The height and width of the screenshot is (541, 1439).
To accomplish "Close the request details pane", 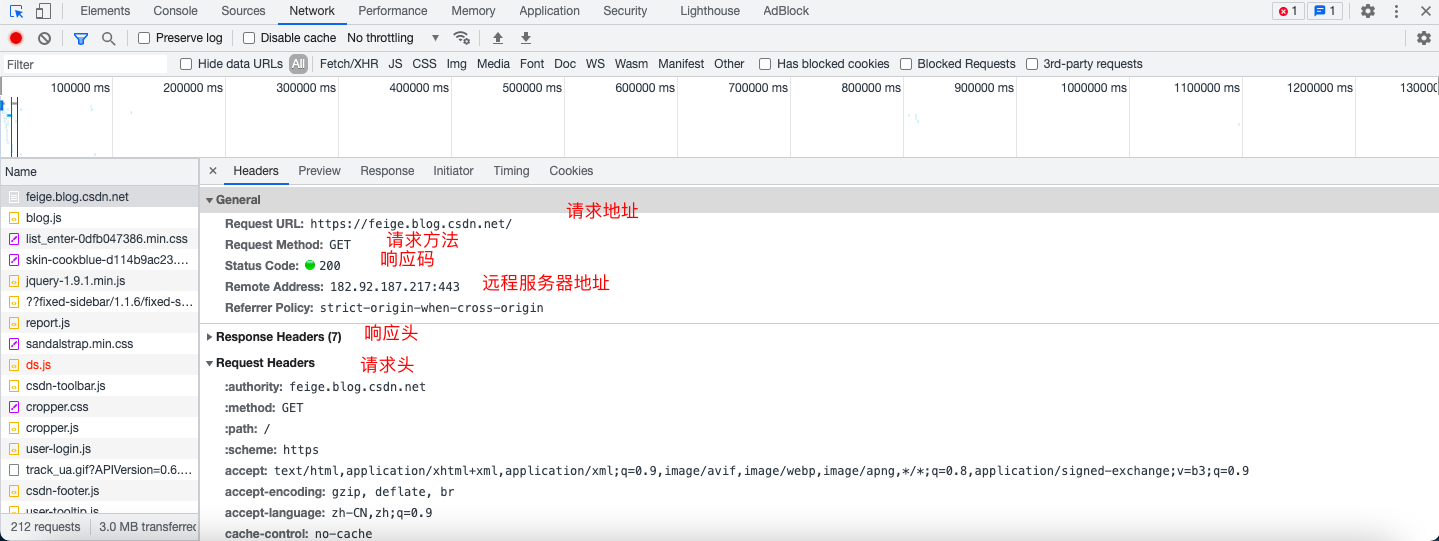I will tap(213, 171).
